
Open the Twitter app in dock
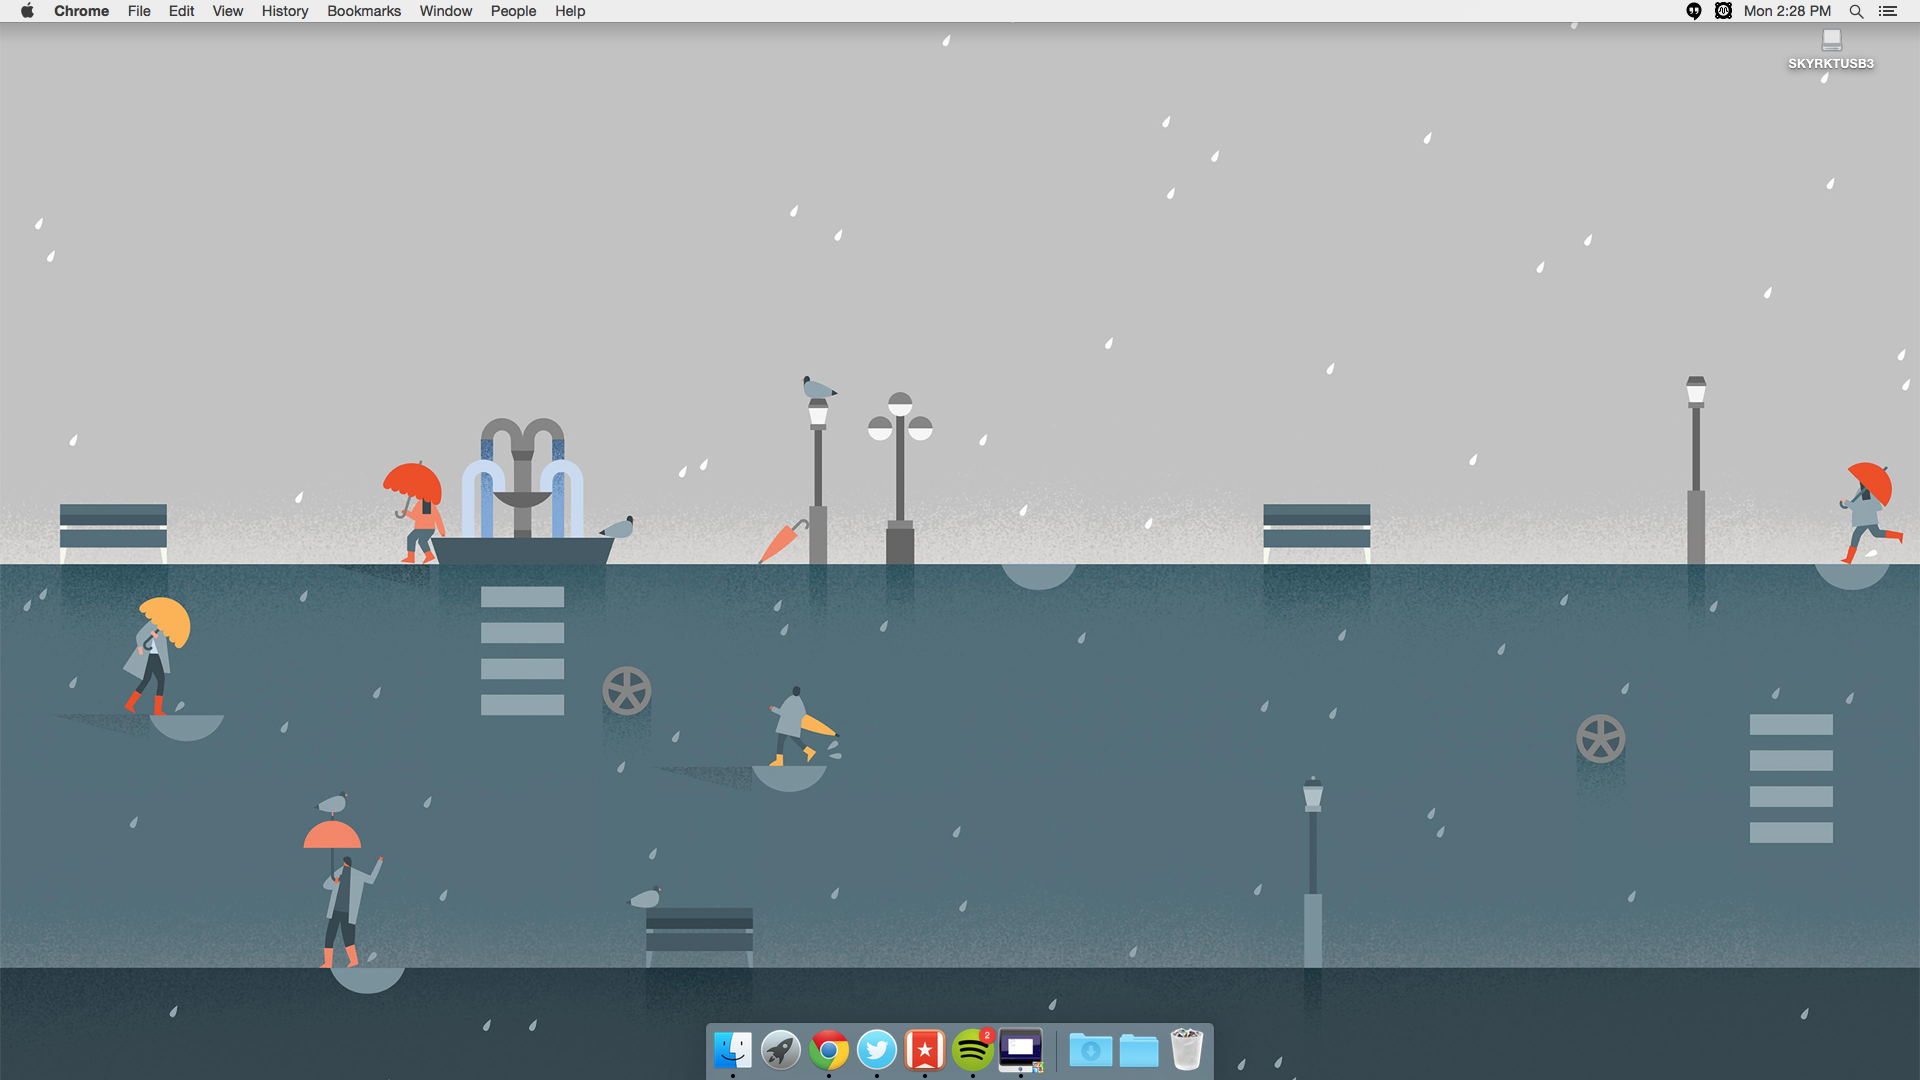(877, 1050)
